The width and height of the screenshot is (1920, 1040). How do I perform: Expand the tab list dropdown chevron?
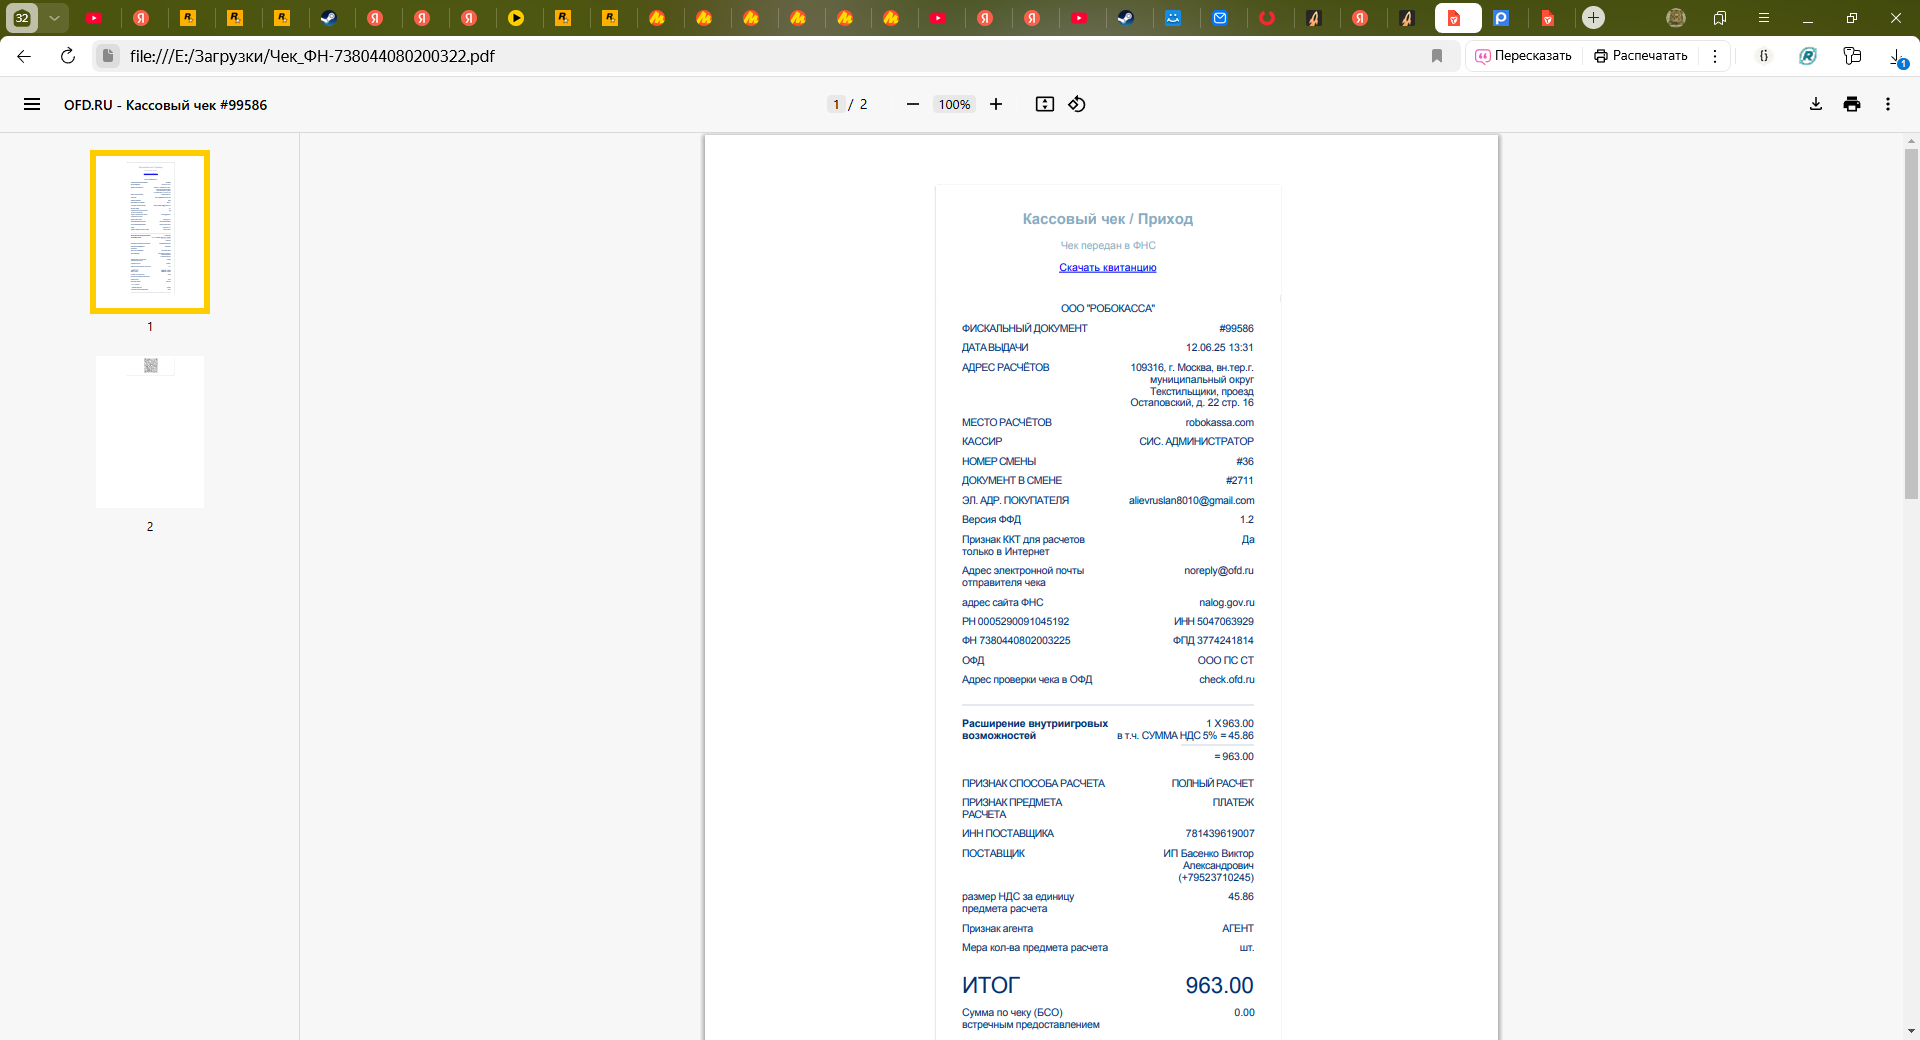[x=55, y=18]
